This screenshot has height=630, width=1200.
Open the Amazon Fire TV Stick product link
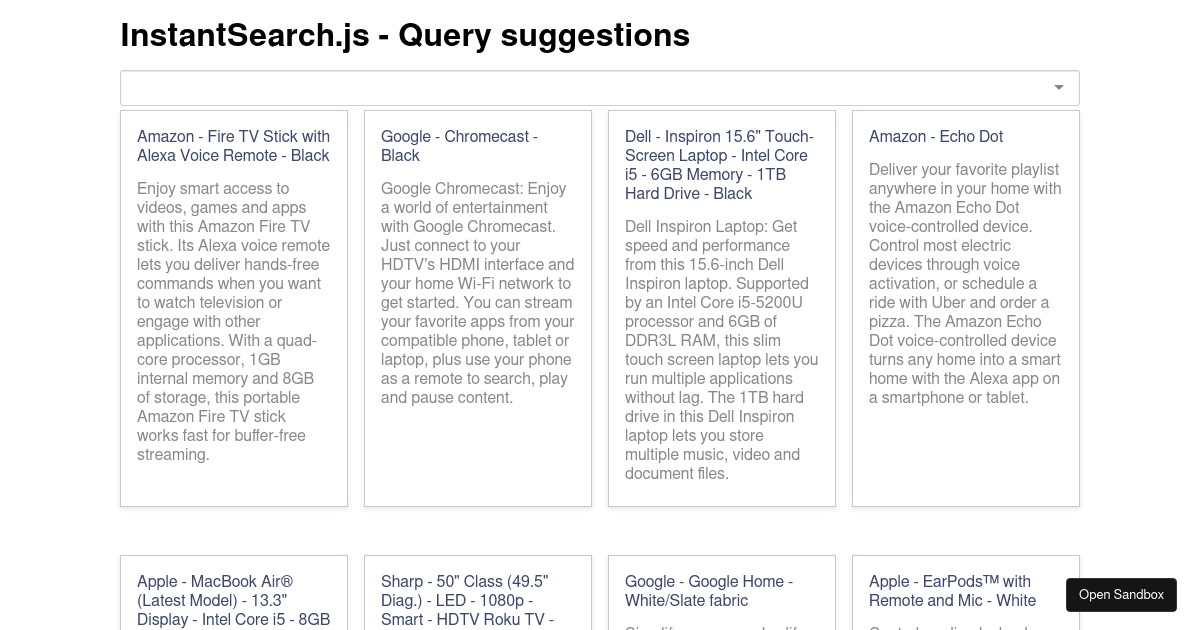click(x=233, y=146)
